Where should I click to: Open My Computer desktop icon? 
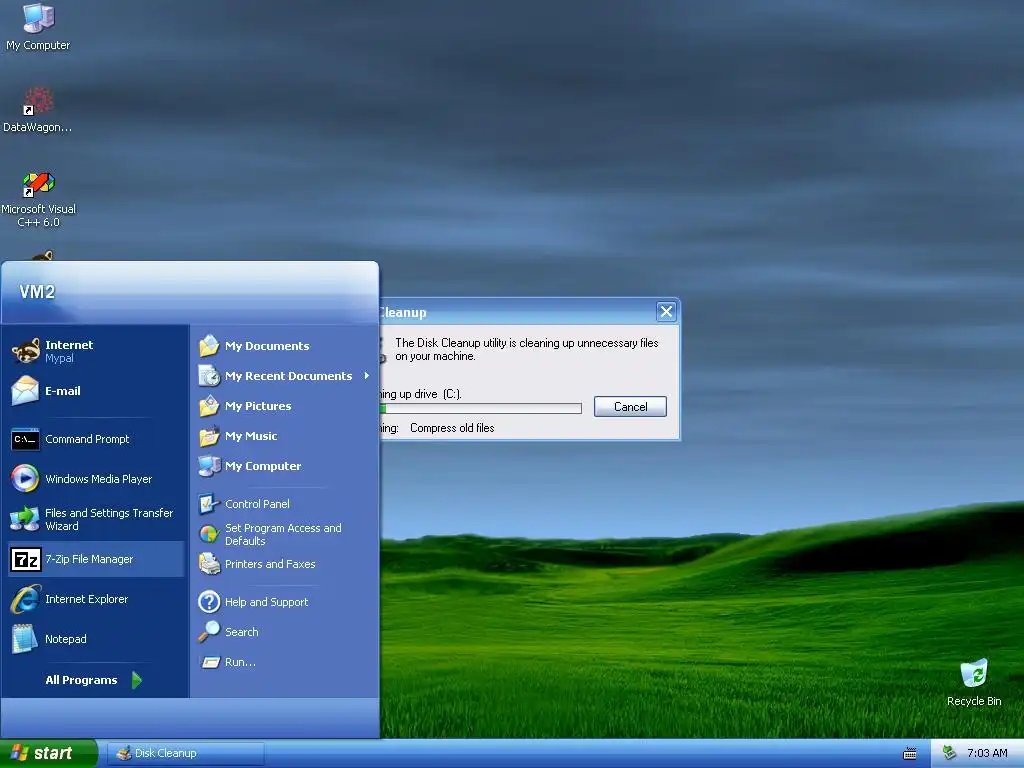(38, 27)
